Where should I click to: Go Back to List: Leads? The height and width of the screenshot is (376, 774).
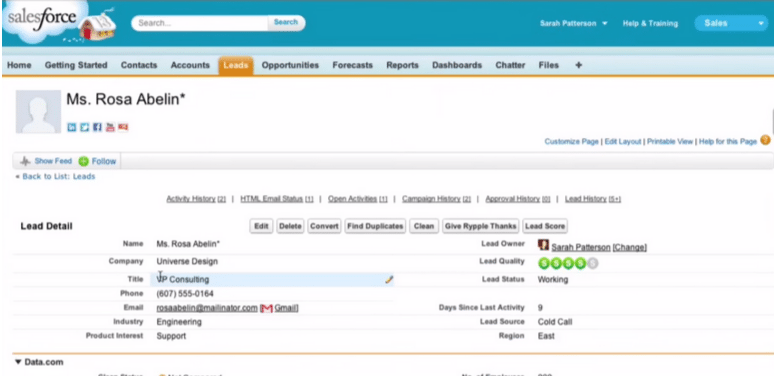pyautogui.click(x=59, y=177)
